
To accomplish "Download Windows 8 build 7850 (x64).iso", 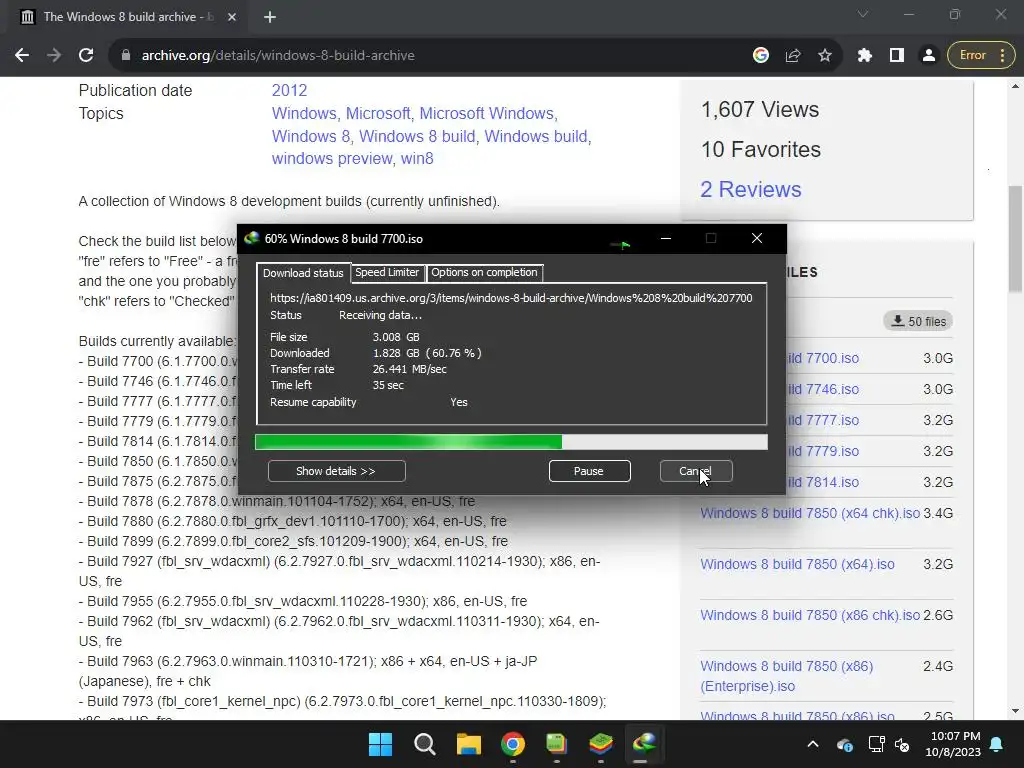I will (797, 564).
